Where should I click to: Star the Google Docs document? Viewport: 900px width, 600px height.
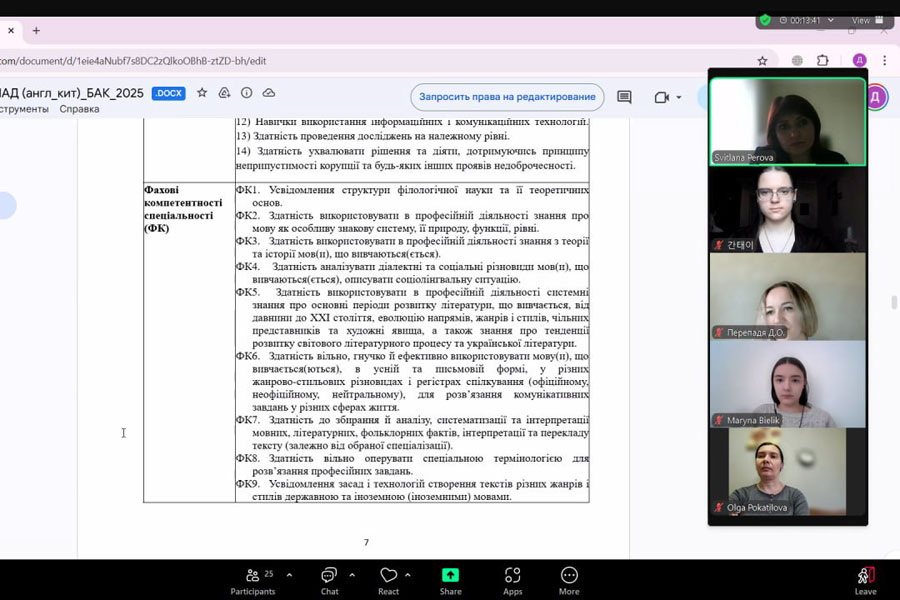click(x=202, y=93)
